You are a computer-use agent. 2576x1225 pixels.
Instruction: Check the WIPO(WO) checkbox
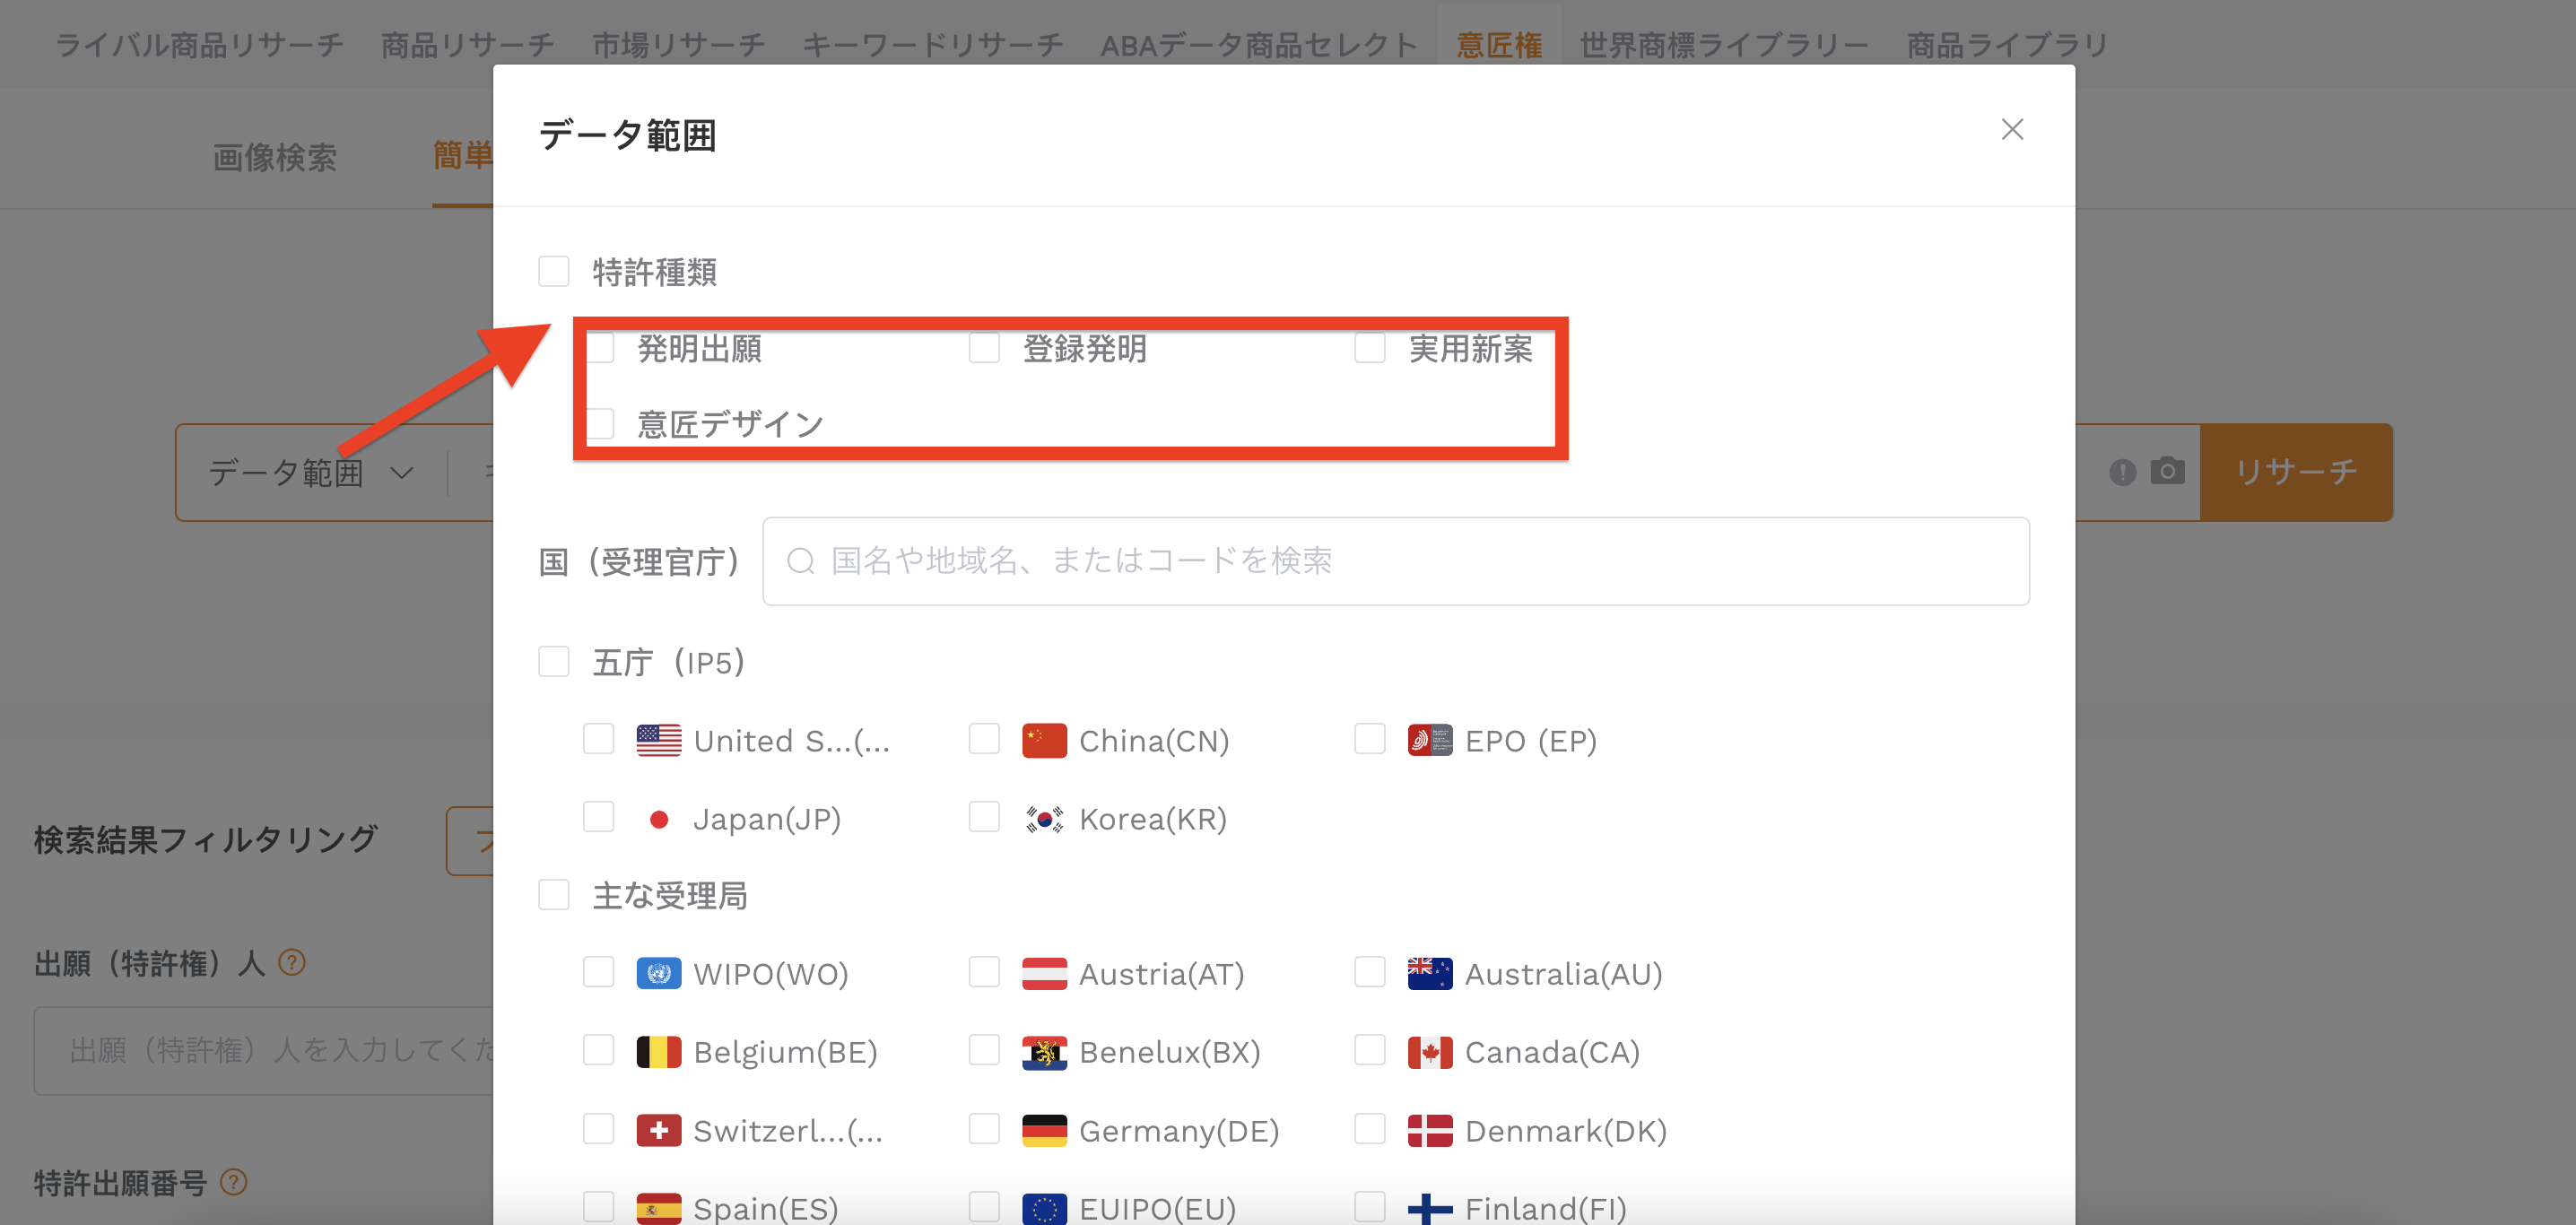(599, 972)
